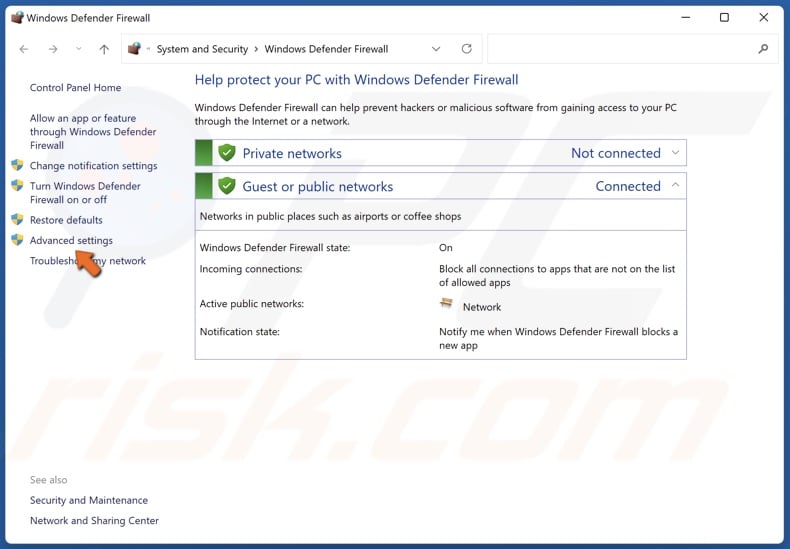Open Change notification settings

93,166
